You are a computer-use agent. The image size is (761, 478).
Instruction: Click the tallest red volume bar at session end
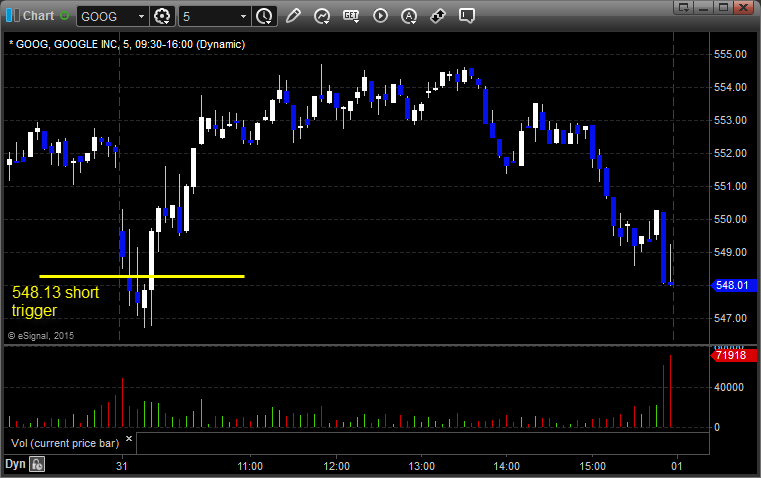click(x=671, y=391)
